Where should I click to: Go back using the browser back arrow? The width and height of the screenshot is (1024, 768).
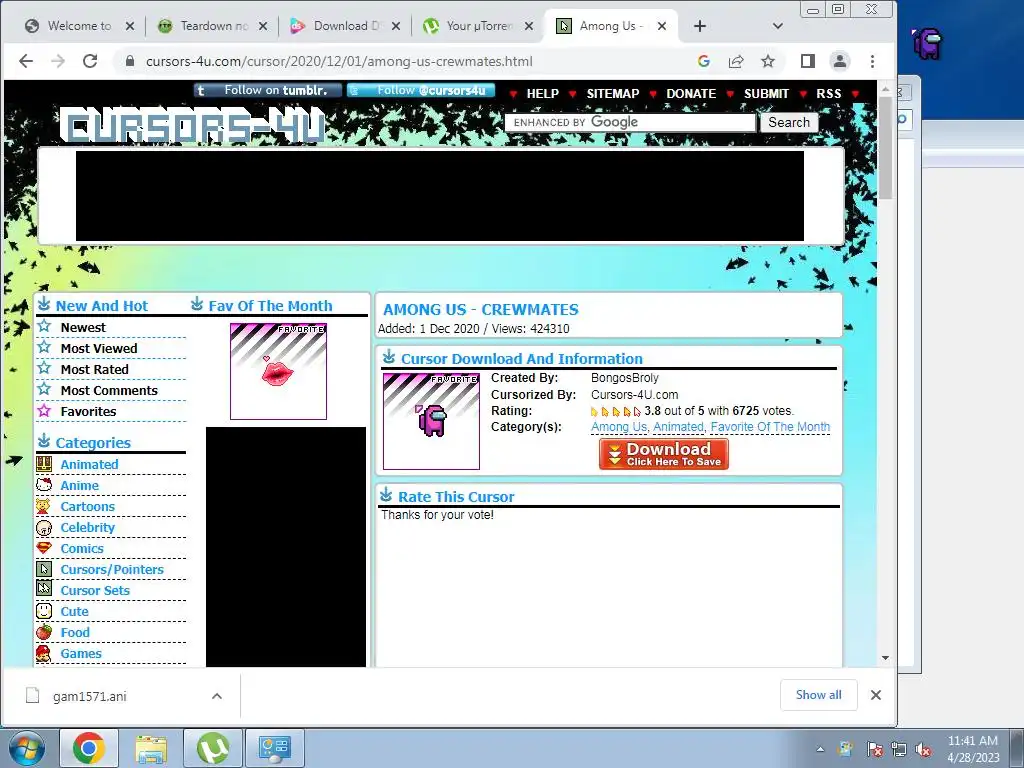tap(25, 61)
